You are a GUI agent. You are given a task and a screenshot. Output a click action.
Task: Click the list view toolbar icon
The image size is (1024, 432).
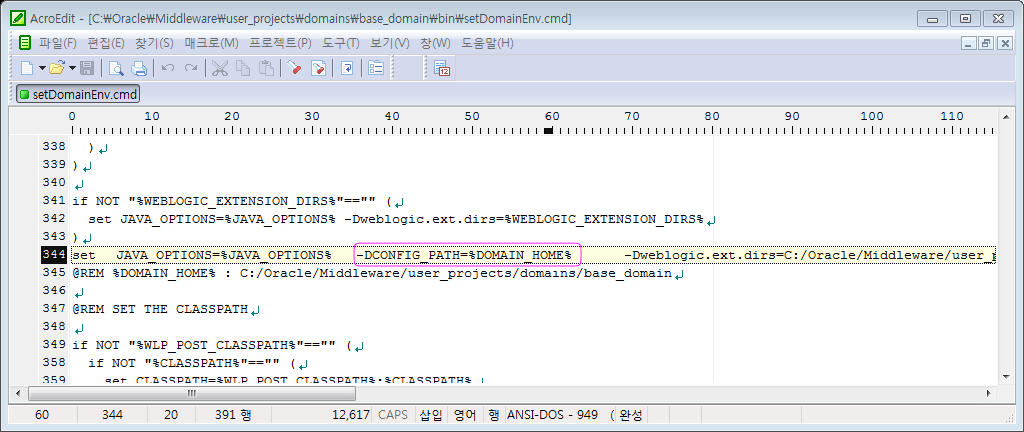(x=376, y=68)
